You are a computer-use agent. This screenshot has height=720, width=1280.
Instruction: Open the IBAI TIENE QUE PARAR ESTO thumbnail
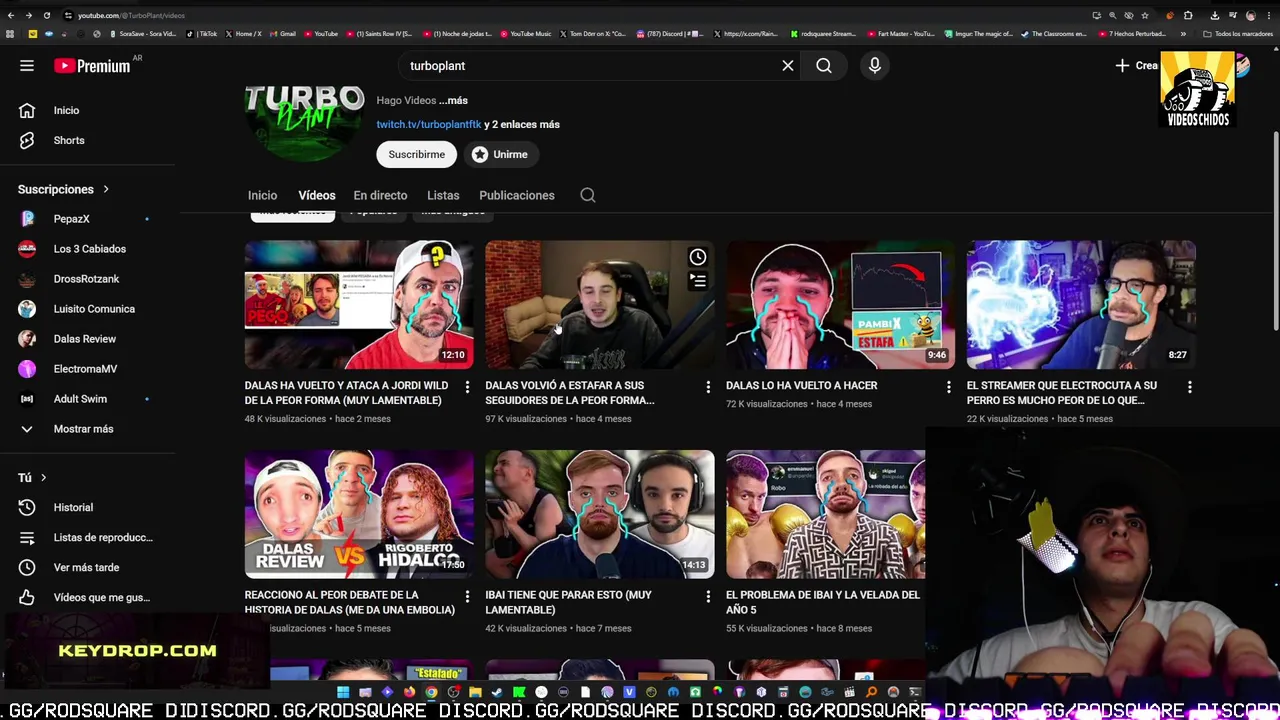(x=600, y=514)
